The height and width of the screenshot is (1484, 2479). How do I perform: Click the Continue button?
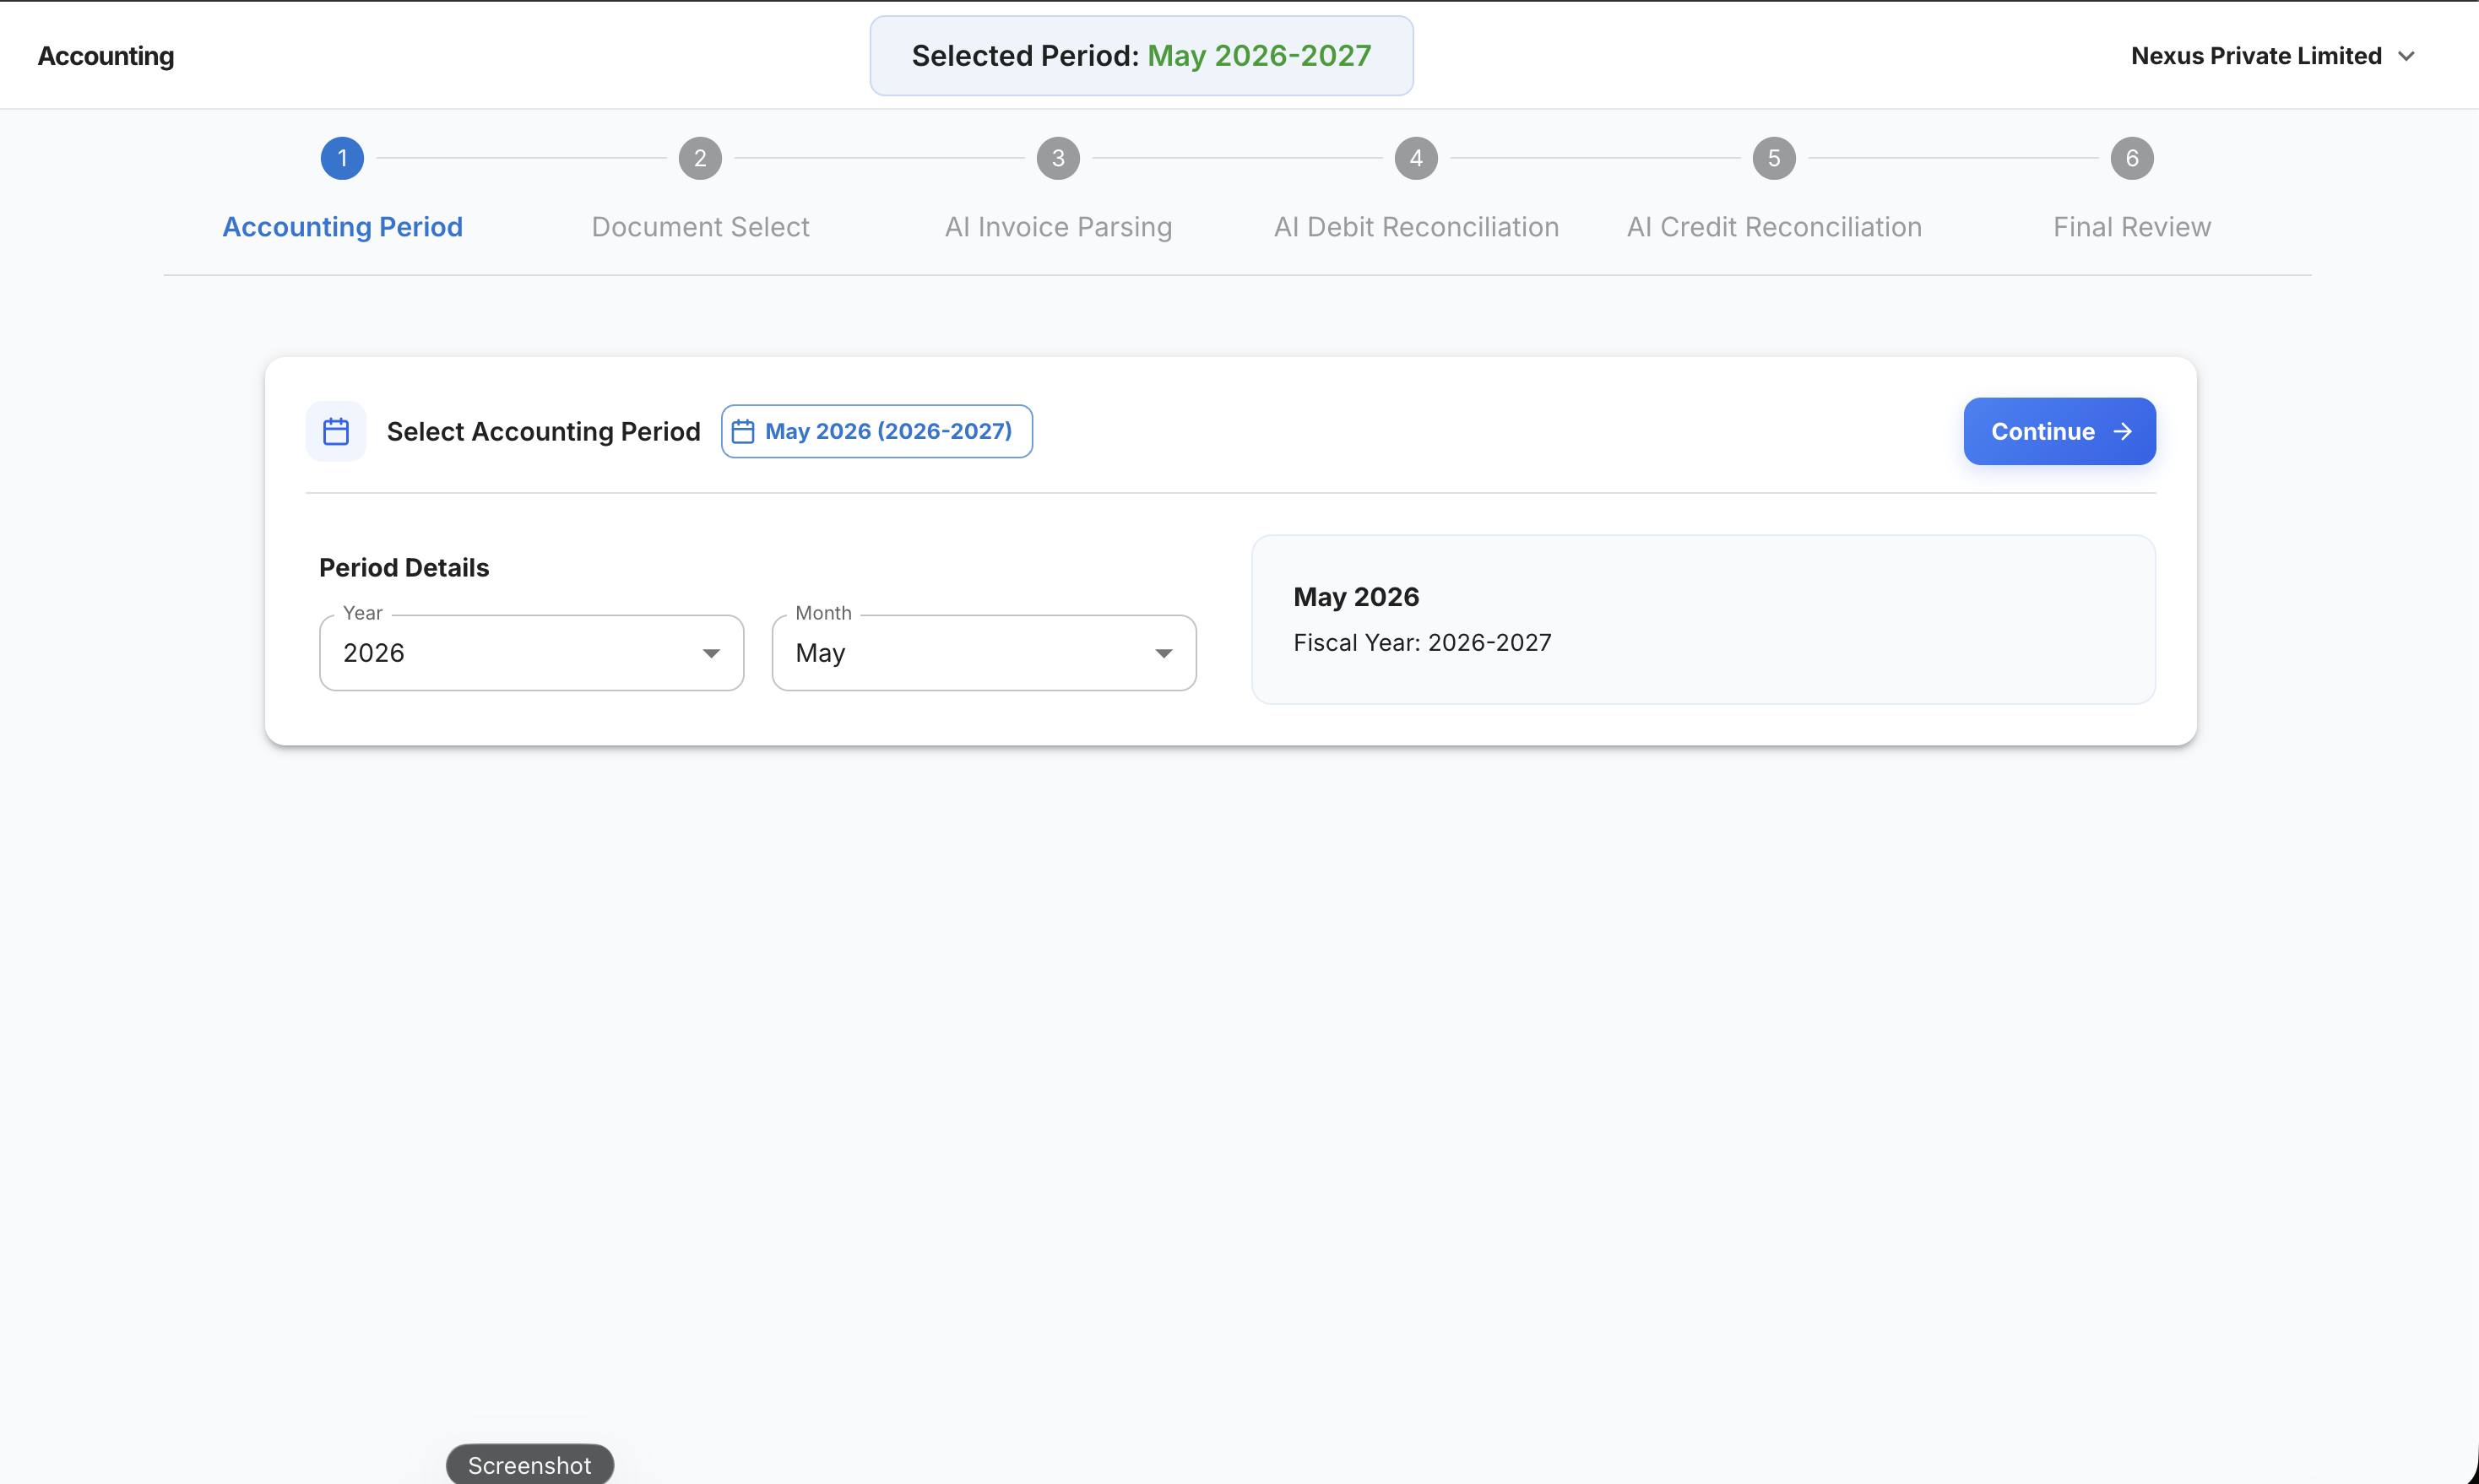click(2059, 431)
